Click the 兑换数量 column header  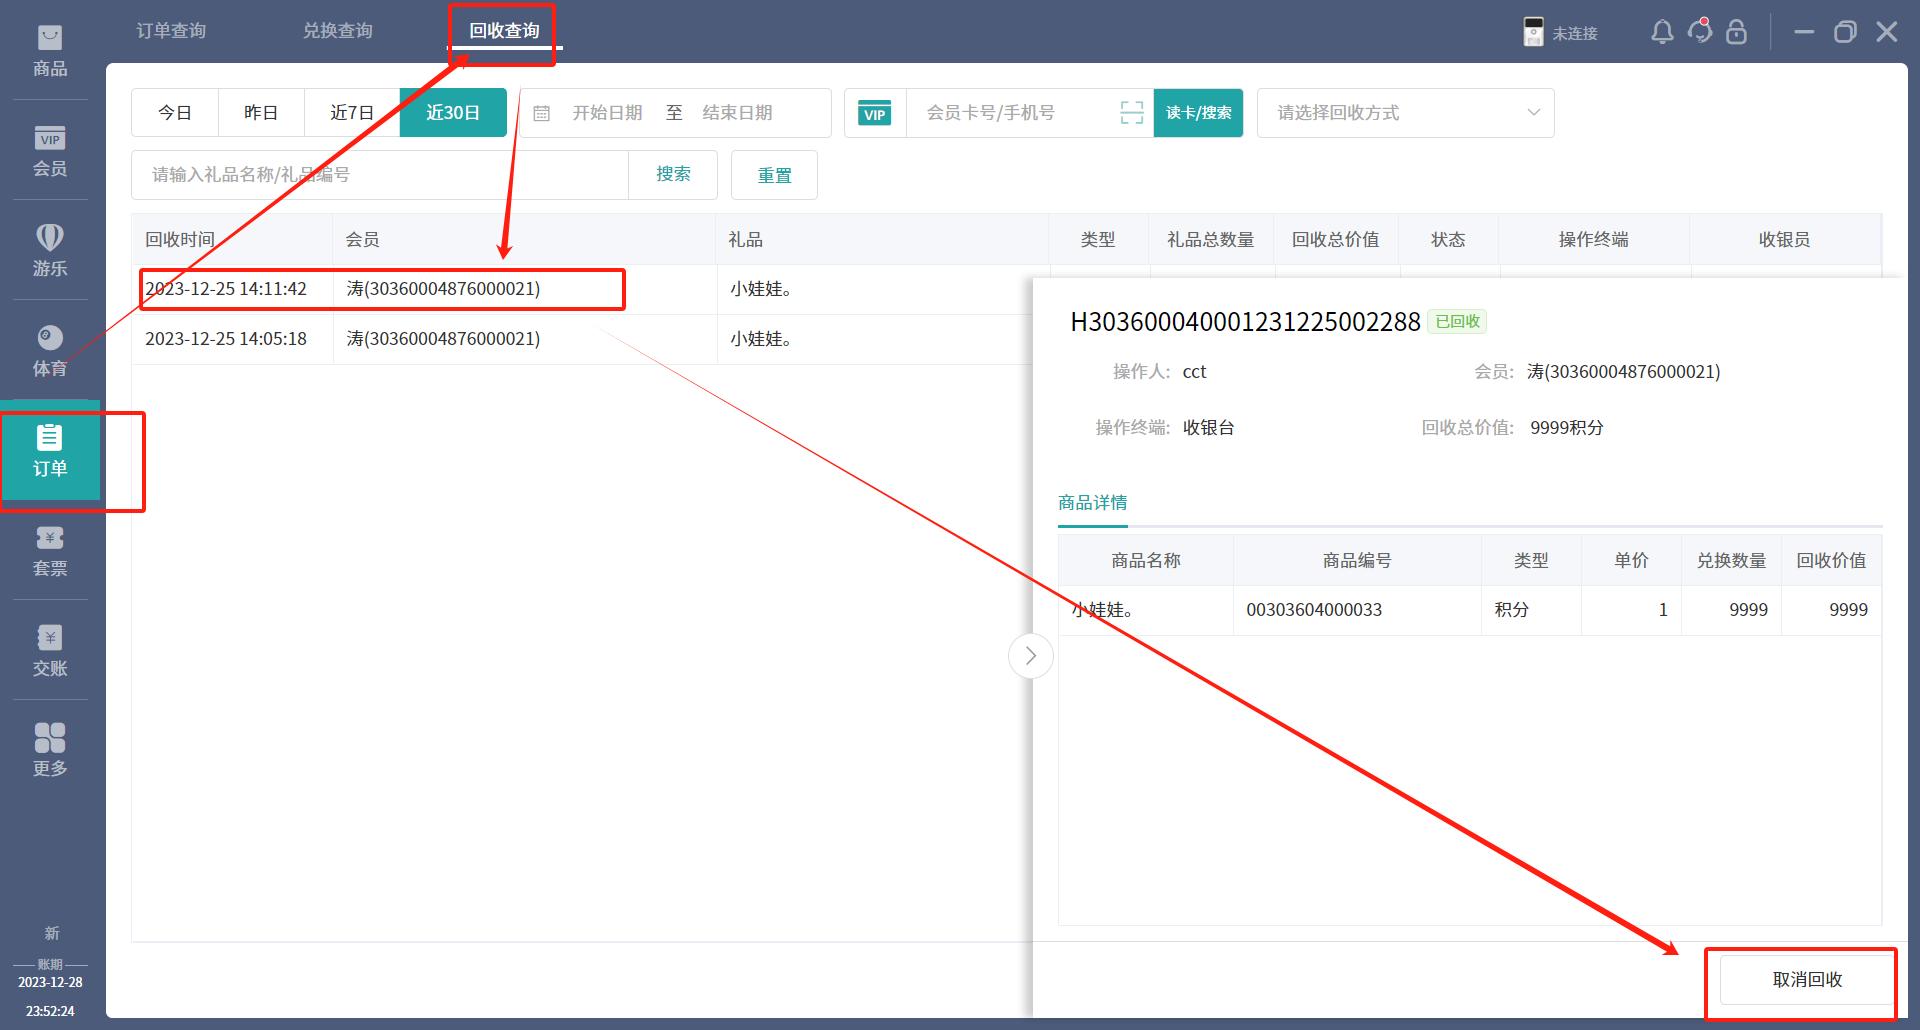coord(1731,561)
